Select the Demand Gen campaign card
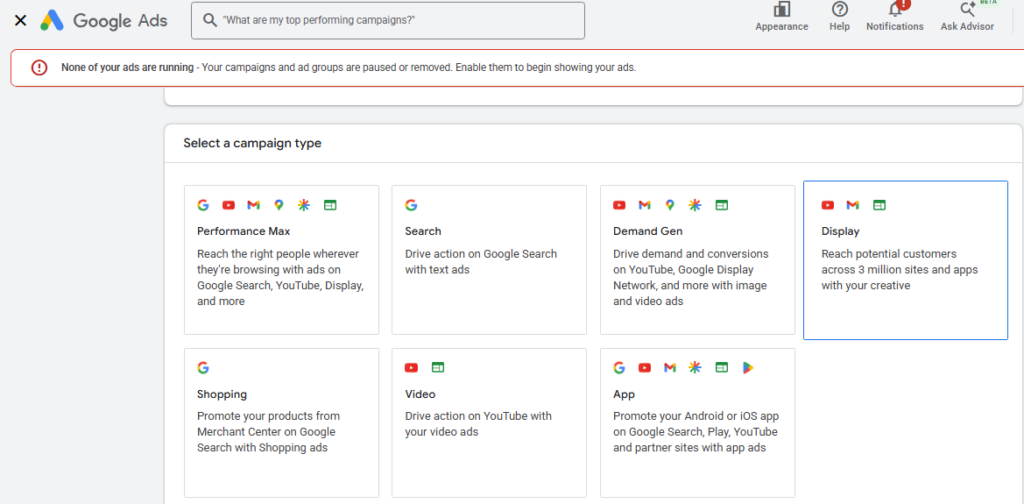The height and width of the screenshot is (504, 1024). pos(697,260)
